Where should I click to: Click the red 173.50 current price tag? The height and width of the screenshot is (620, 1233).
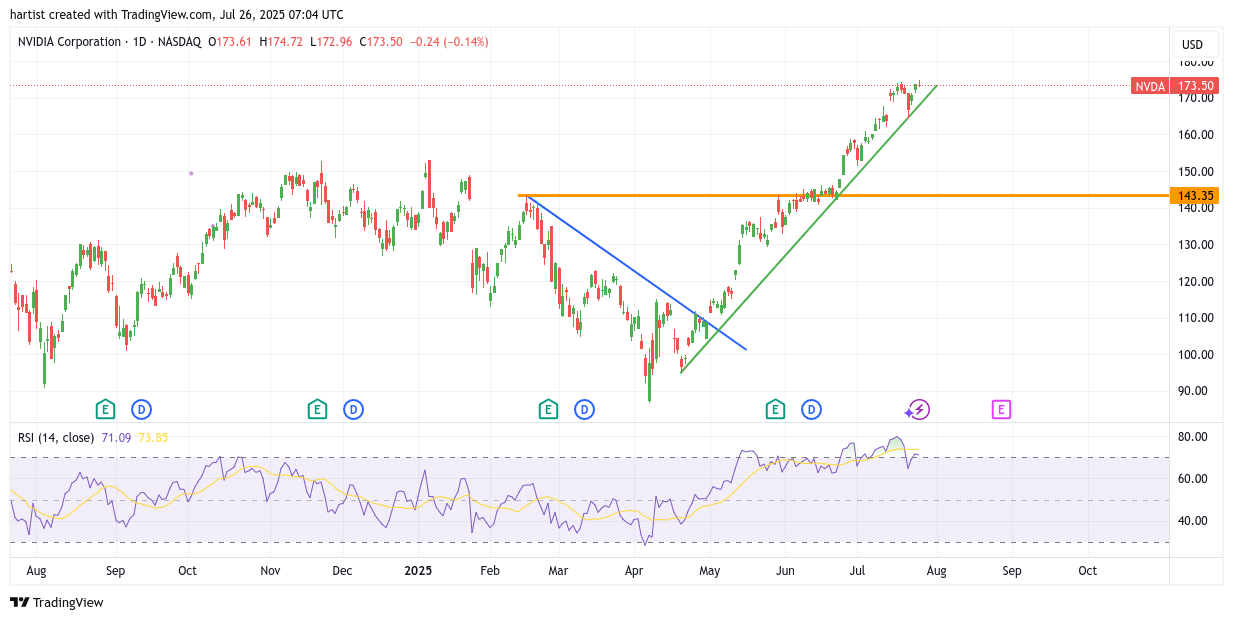click(1196, 86)
